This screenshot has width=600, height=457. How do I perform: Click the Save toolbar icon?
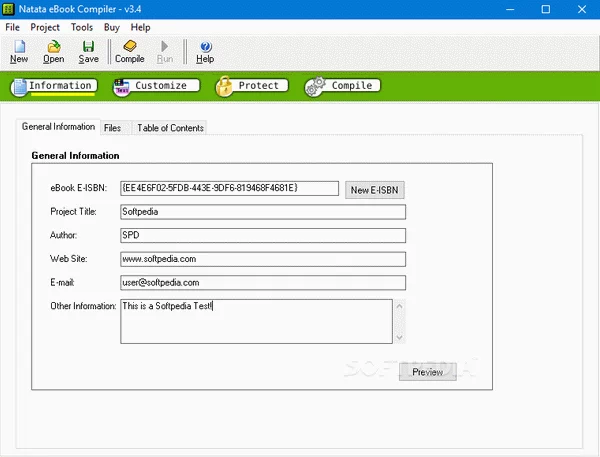(x=88, y=52)
